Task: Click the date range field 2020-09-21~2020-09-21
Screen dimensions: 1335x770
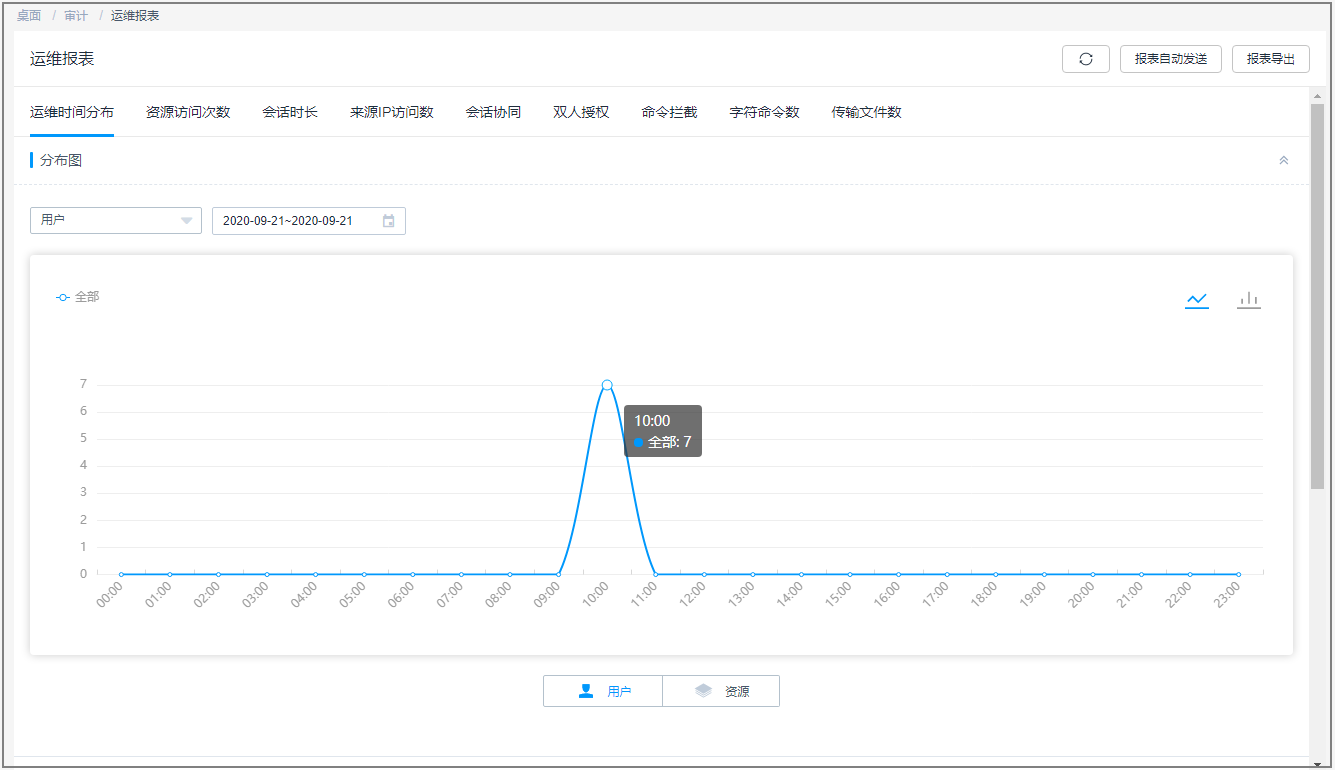Action: tap(309, 221)
